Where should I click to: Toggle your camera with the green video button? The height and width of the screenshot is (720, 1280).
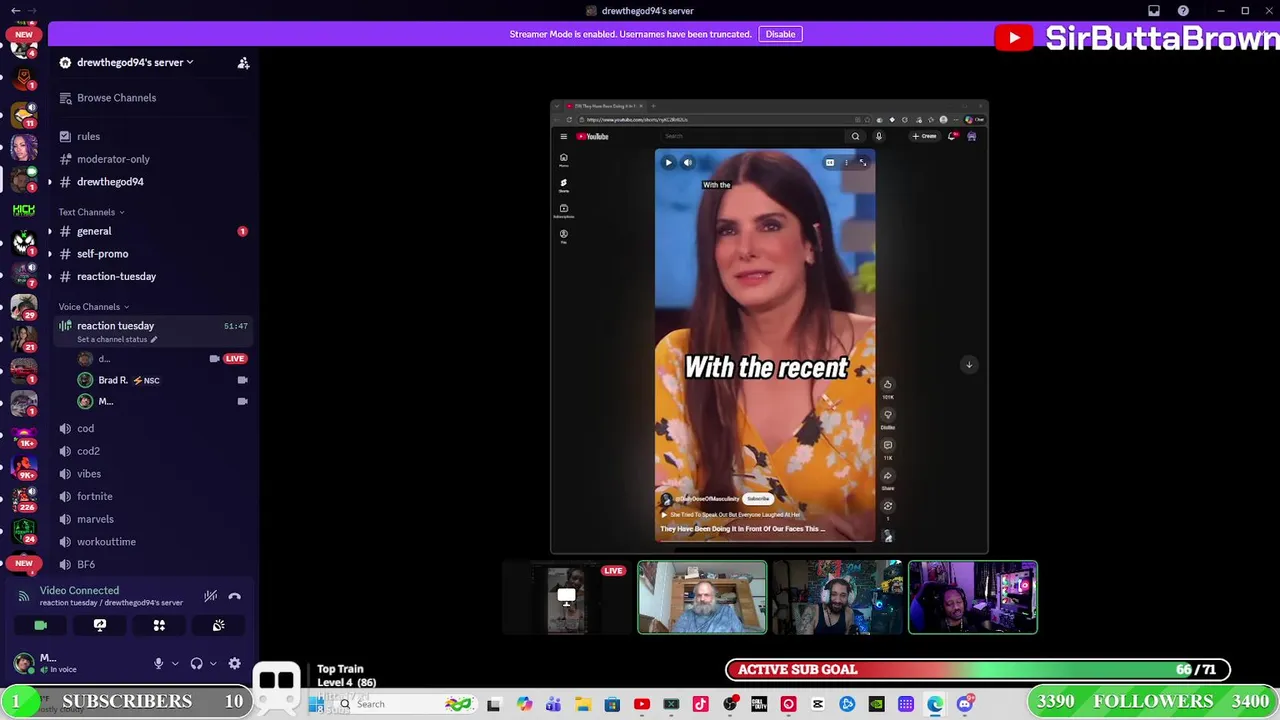click(41, 625)
